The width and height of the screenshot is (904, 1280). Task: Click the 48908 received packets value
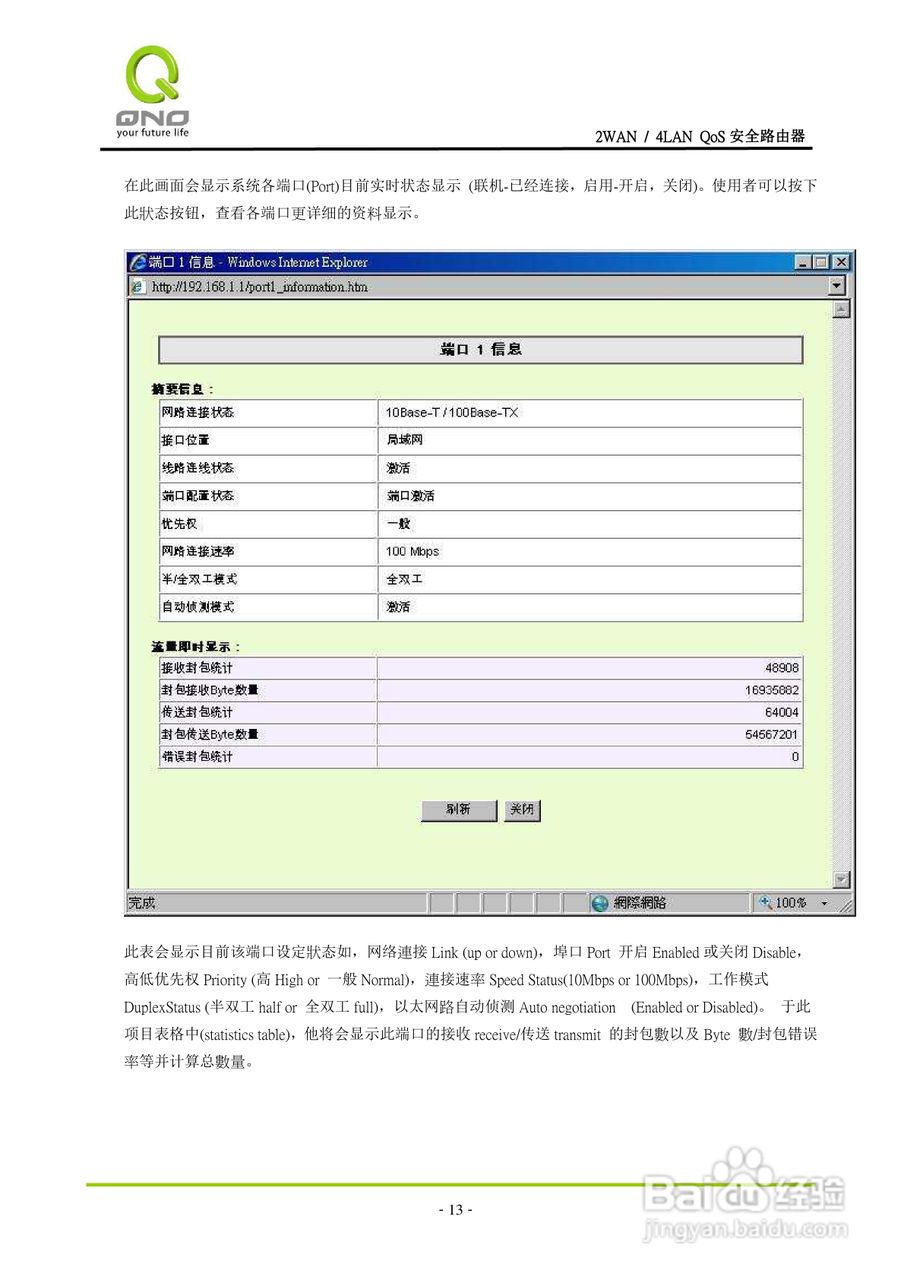click(781, 668)
